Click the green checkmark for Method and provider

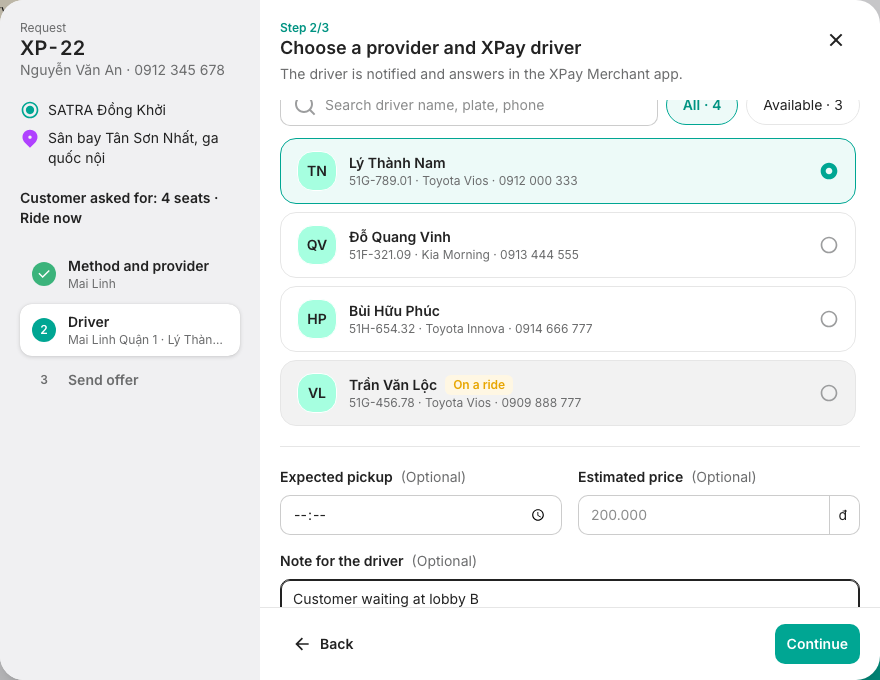[x=44, y=274]
